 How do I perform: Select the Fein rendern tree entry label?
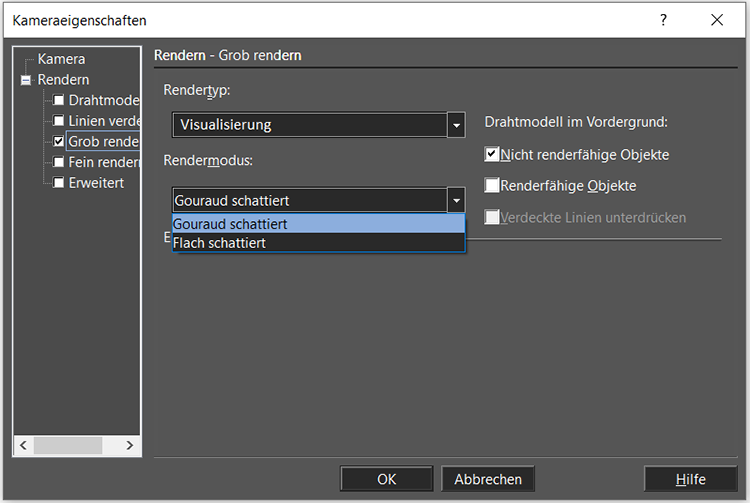tap(104, 162)
